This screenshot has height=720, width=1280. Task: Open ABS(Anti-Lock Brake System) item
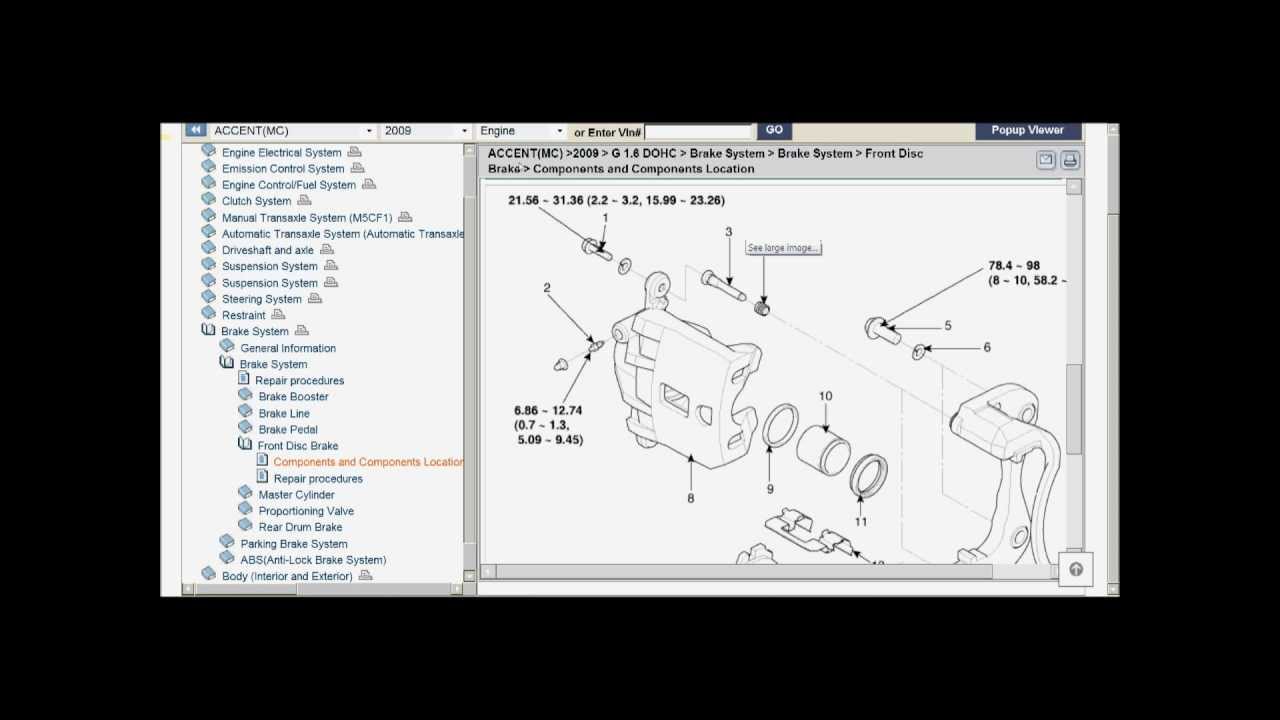click(313, 560)
